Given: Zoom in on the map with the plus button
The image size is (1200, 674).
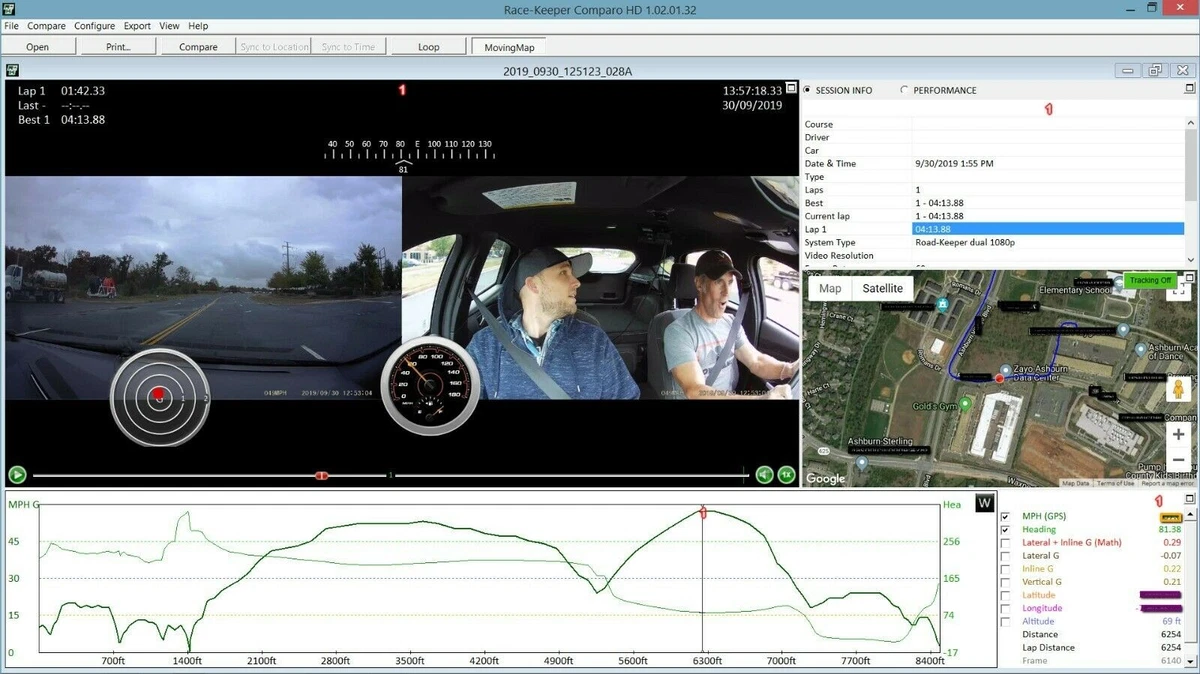Looking at the screenshot, I should [1179, 435].
